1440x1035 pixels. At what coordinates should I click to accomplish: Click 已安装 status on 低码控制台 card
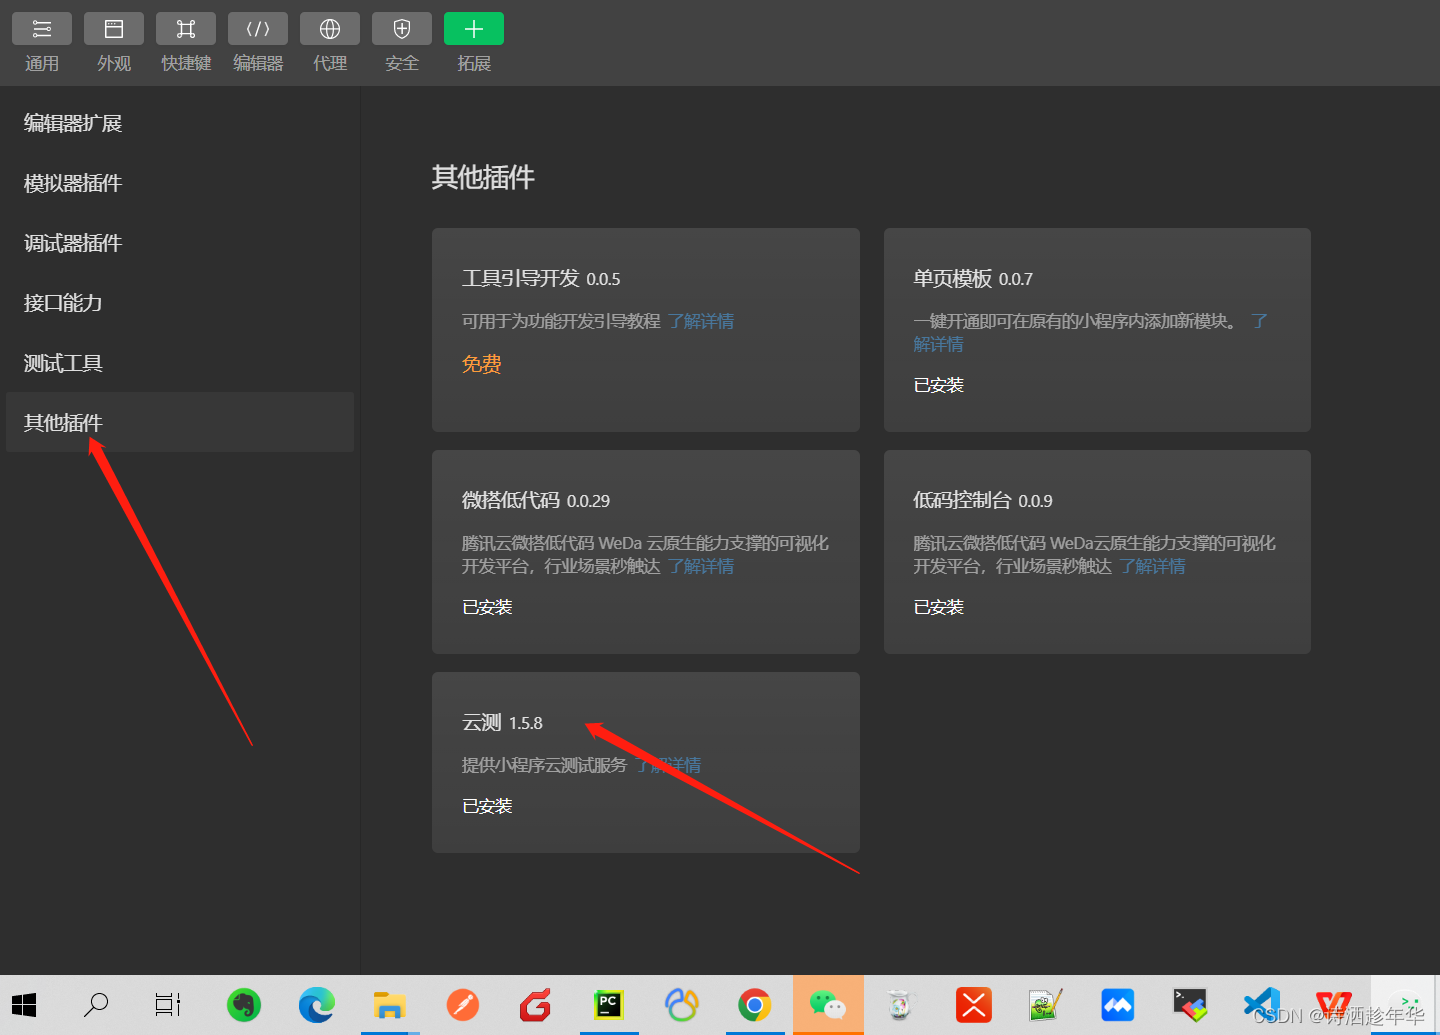938,607
